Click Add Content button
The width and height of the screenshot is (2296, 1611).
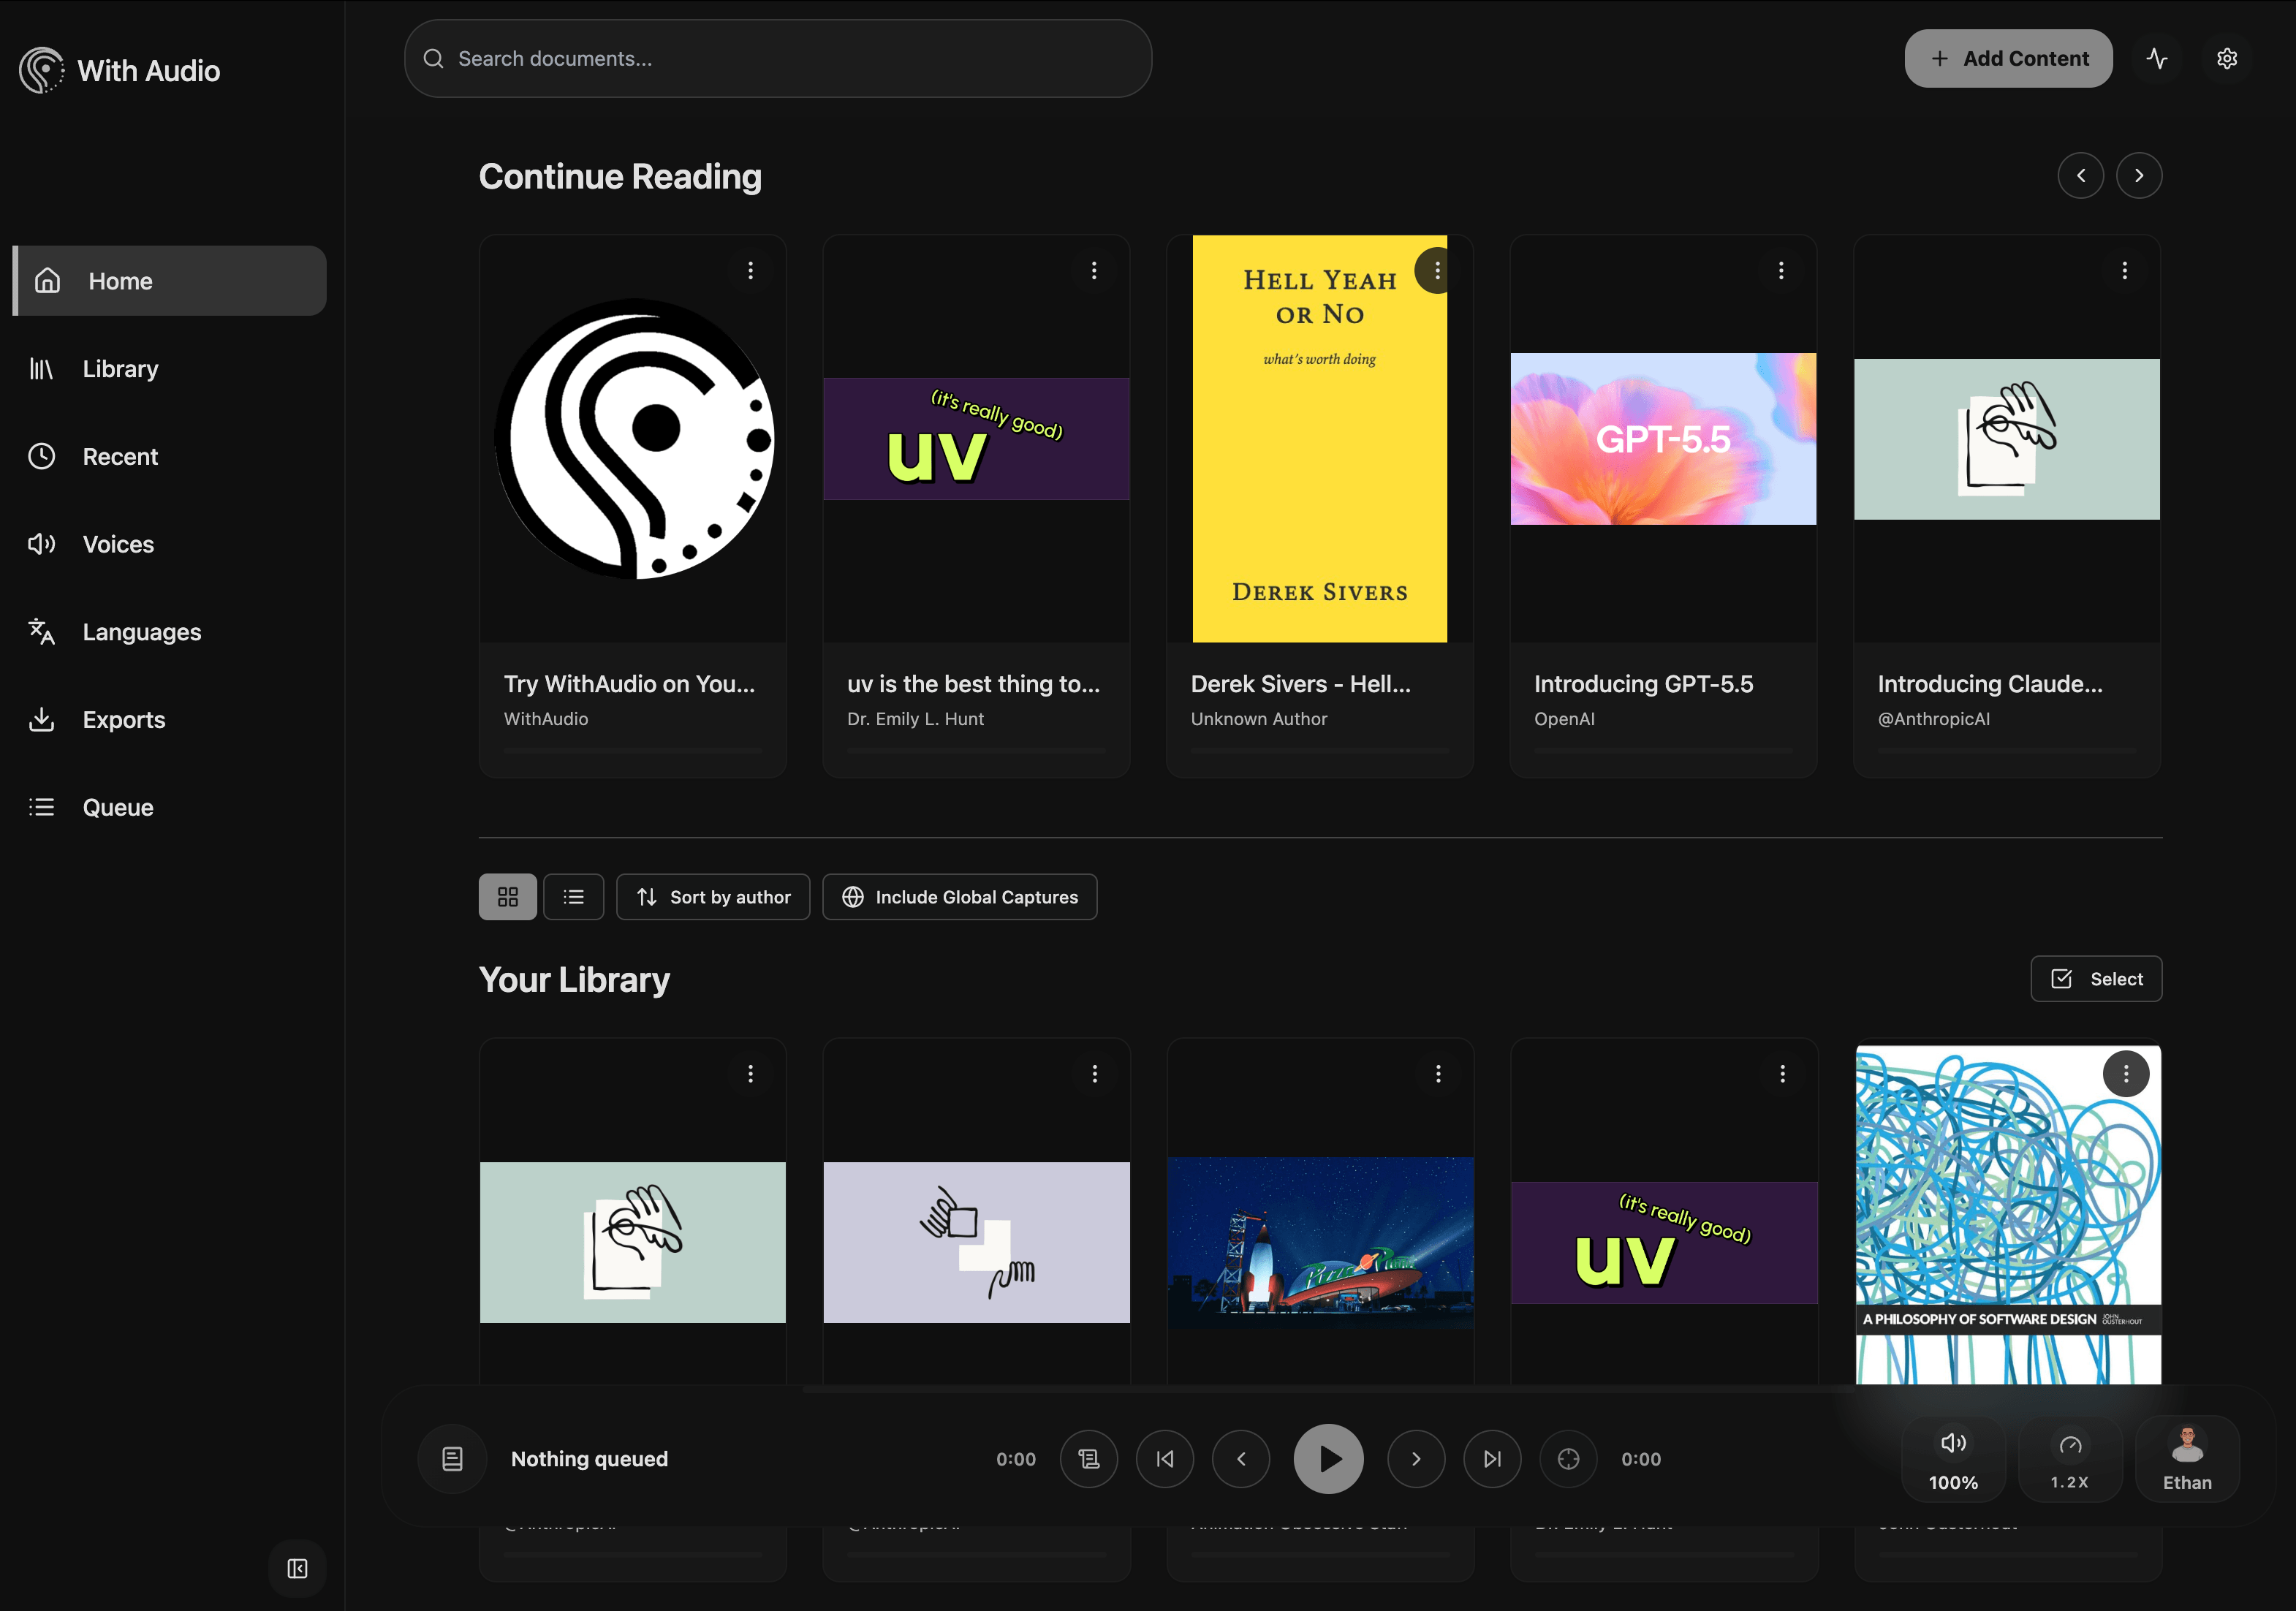coord(2008,58)
